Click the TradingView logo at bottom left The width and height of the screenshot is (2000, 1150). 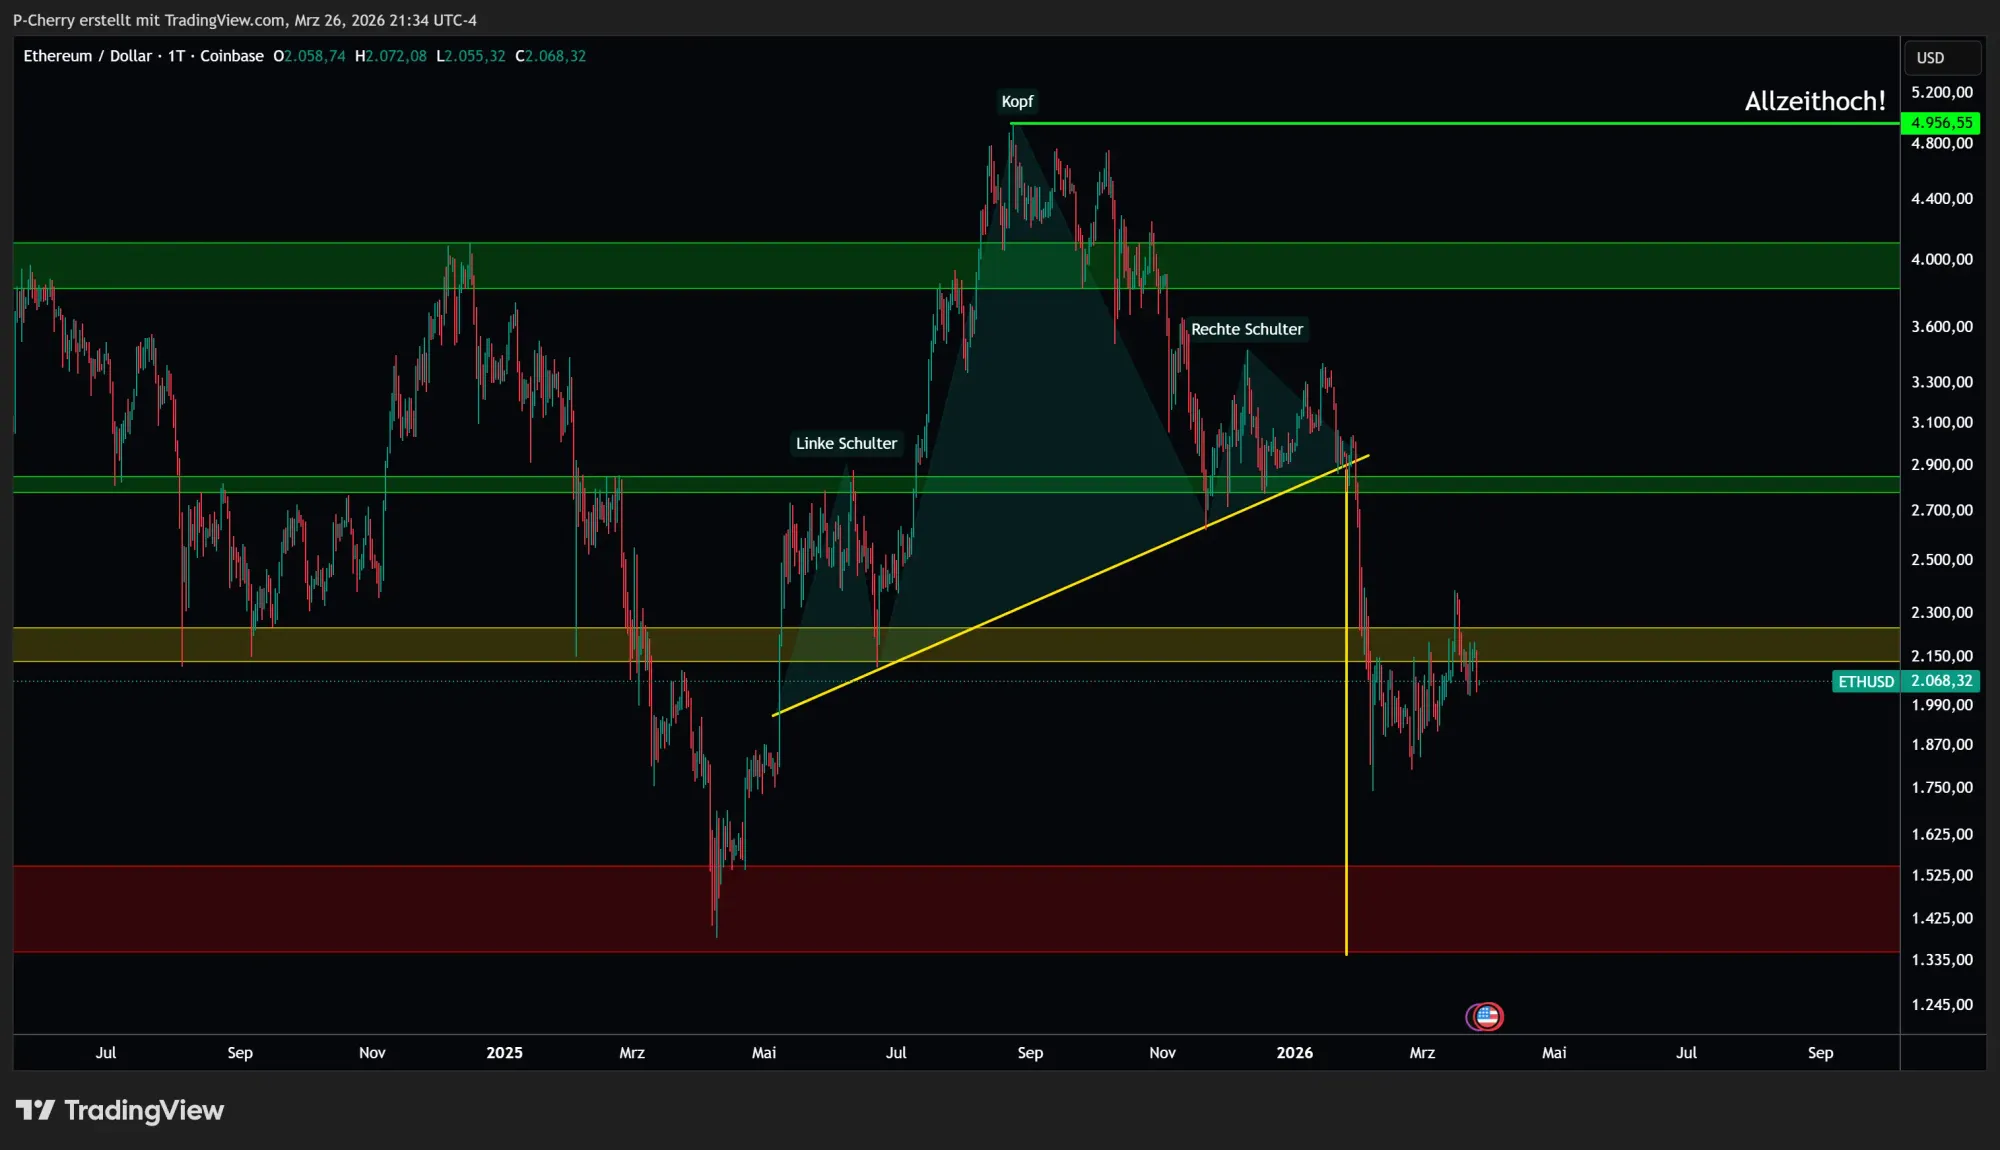120,1110
